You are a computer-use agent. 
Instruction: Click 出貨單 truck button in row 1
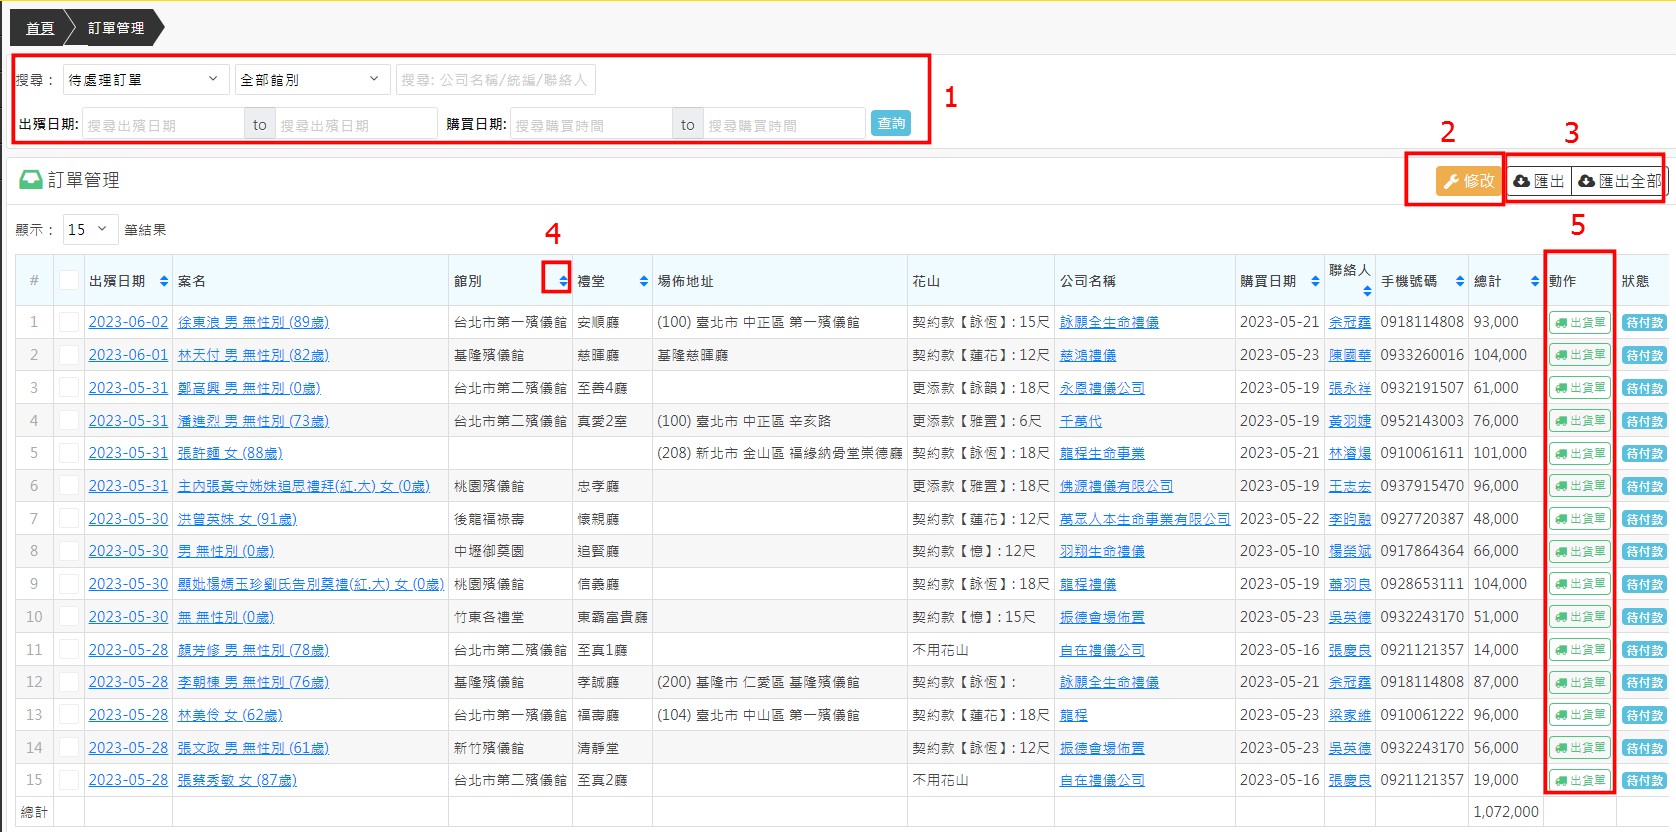pos(1580,323)
